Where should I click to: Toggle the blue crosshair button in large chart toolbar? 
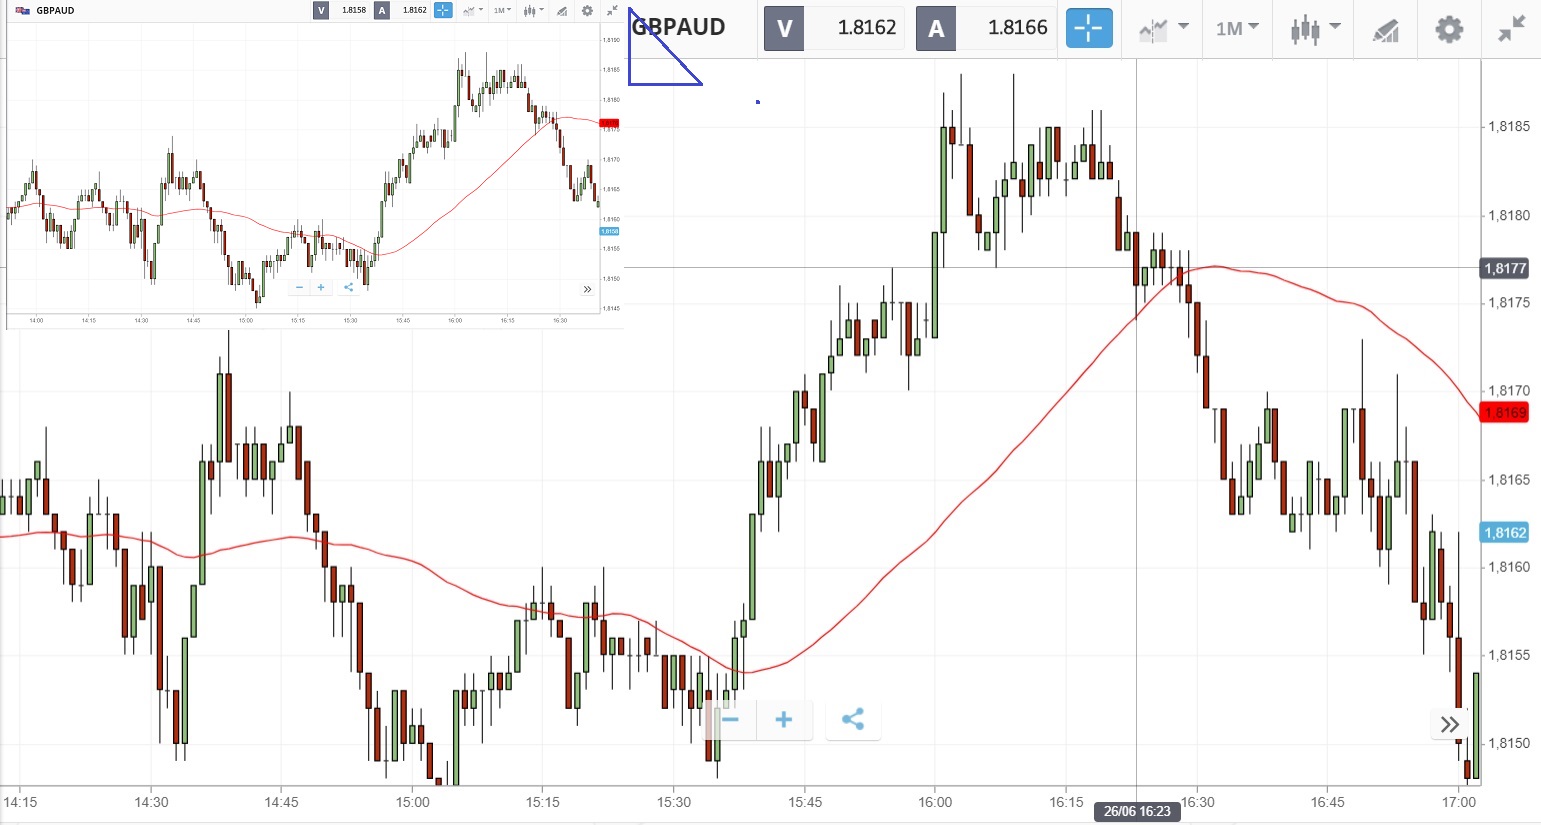click(1088, 29)
